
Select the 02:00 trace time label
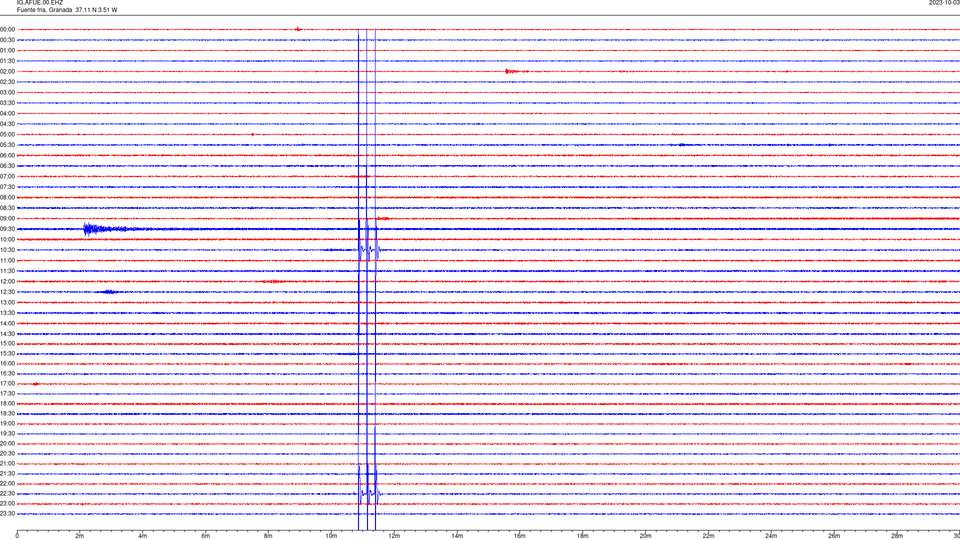7,72
